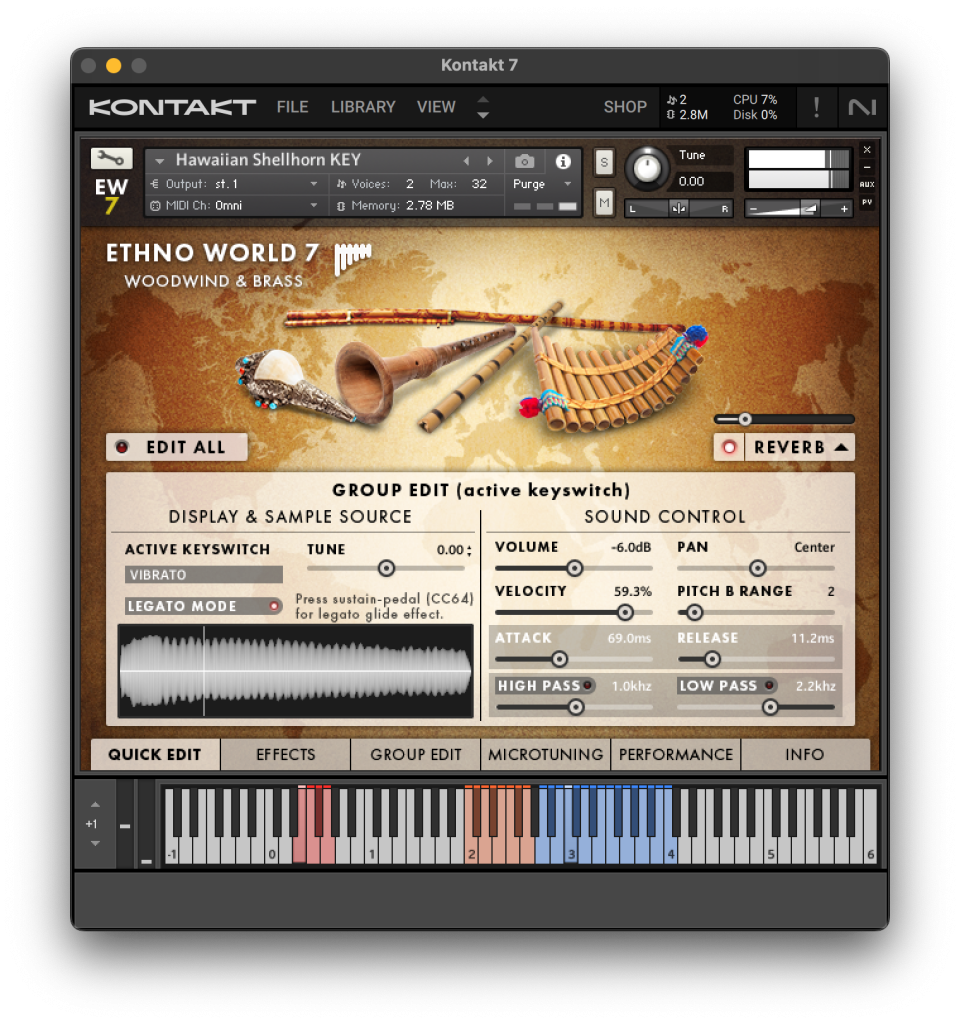The image size is (960, 1024).
Task: Open the Shop link in the header
Action: point(625,107)
